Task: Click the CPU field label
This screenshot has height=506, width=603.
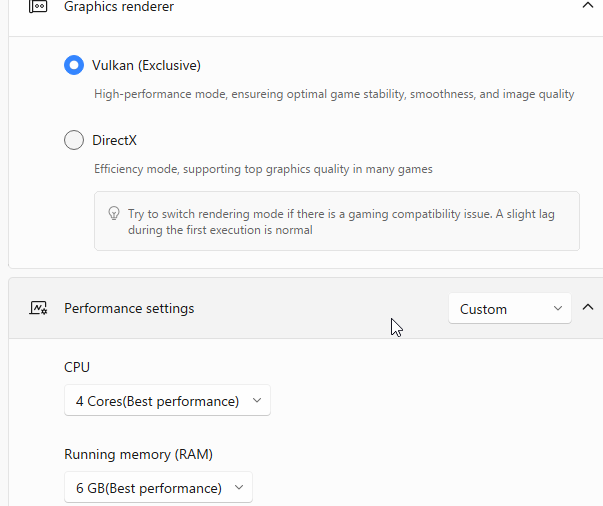Action: (x=77, y=368)
